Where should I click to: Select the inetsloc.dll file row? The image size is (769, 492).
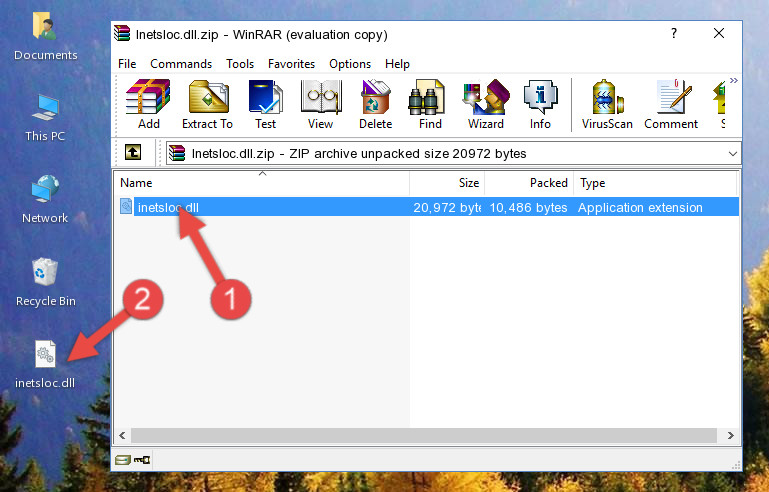click(427, 207)
